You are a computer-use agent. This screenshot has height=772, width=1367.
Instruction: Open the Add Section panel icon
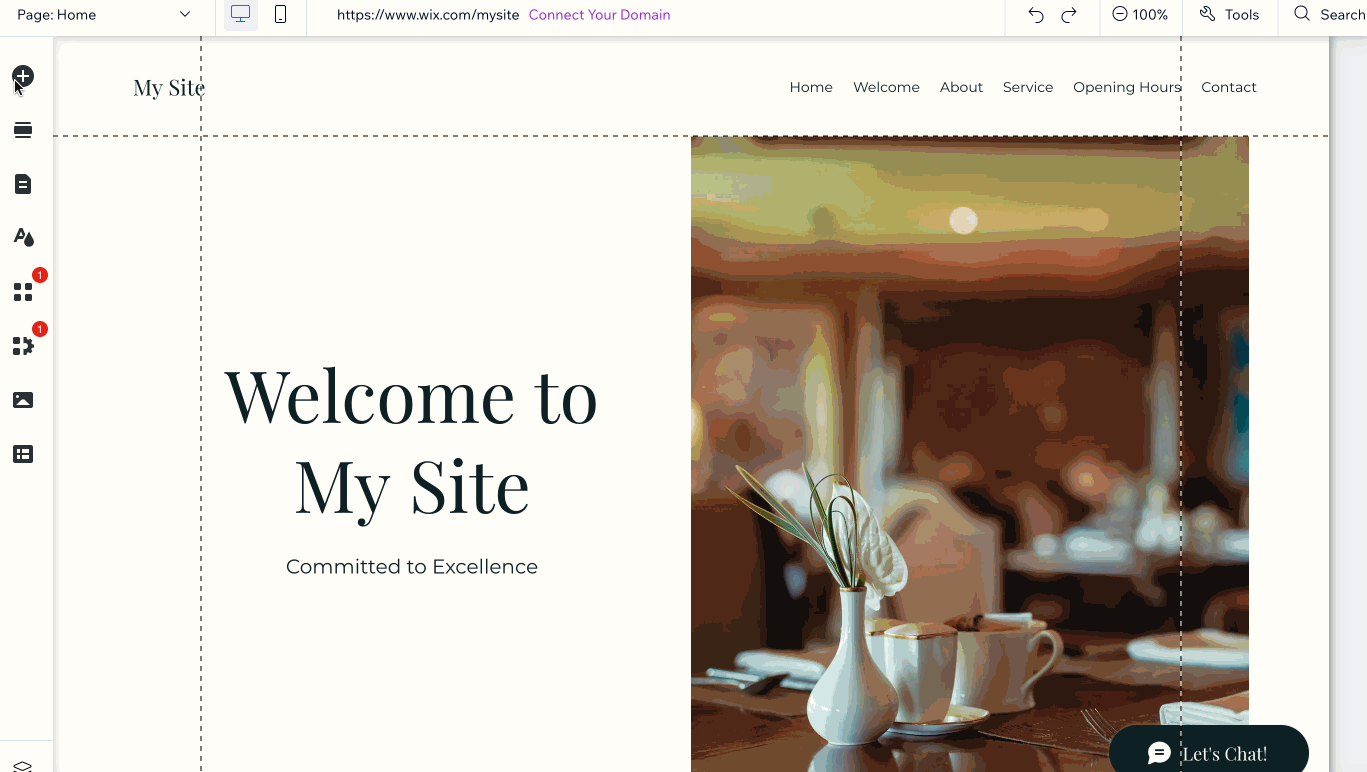(x=23, y=130)
